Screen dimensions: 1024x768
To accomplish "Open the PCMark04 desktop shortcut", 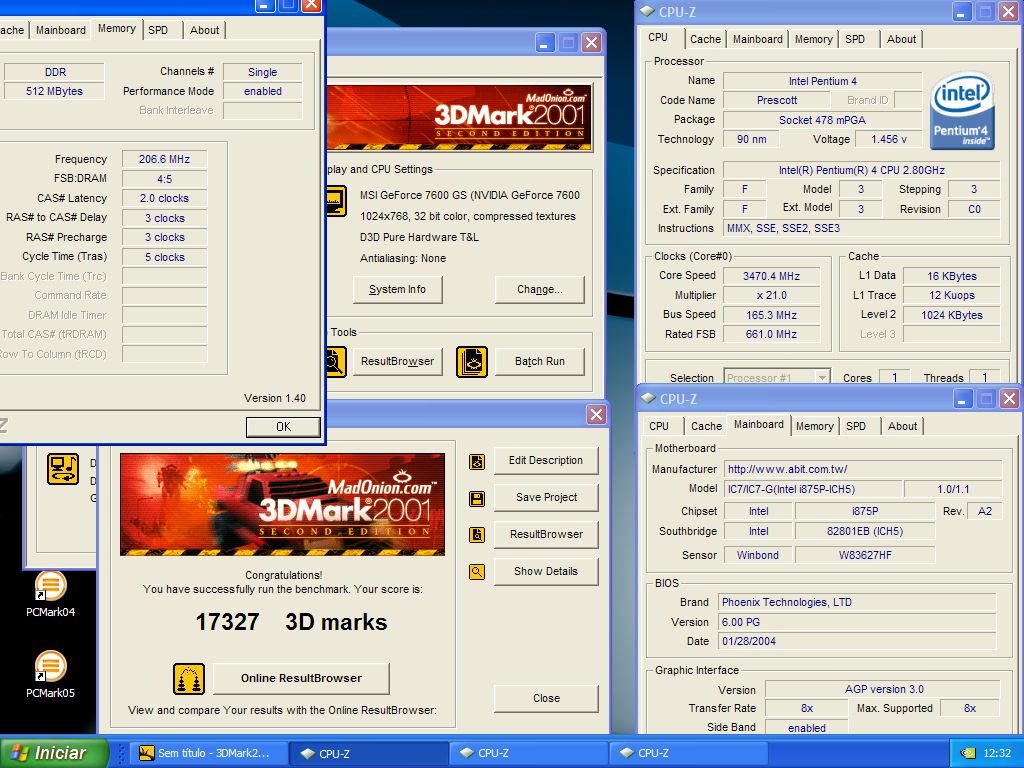I will click(x=50, y=593).
